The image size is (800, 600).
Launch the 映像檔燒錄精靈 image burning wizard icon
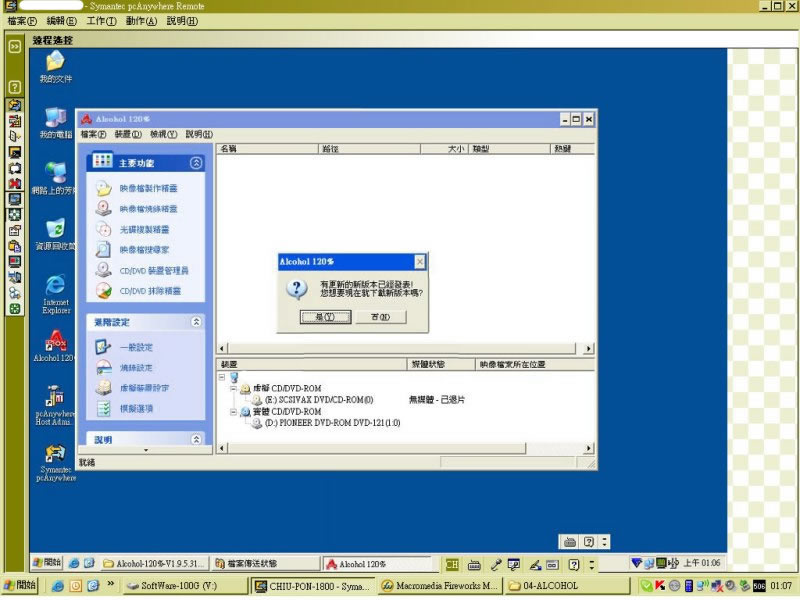(104, 209)
